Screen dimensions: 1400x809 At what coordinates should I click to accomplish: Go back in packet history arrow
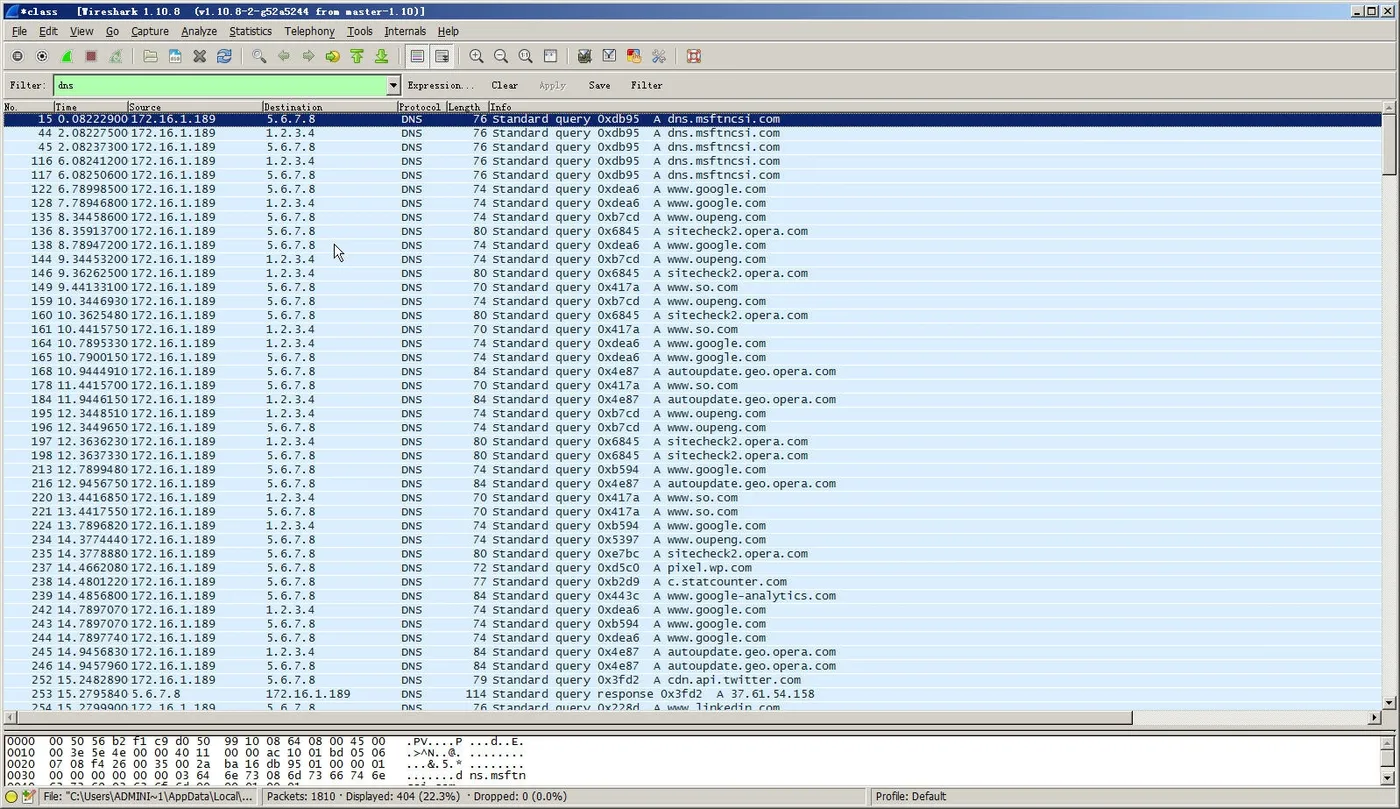point(283,56)
